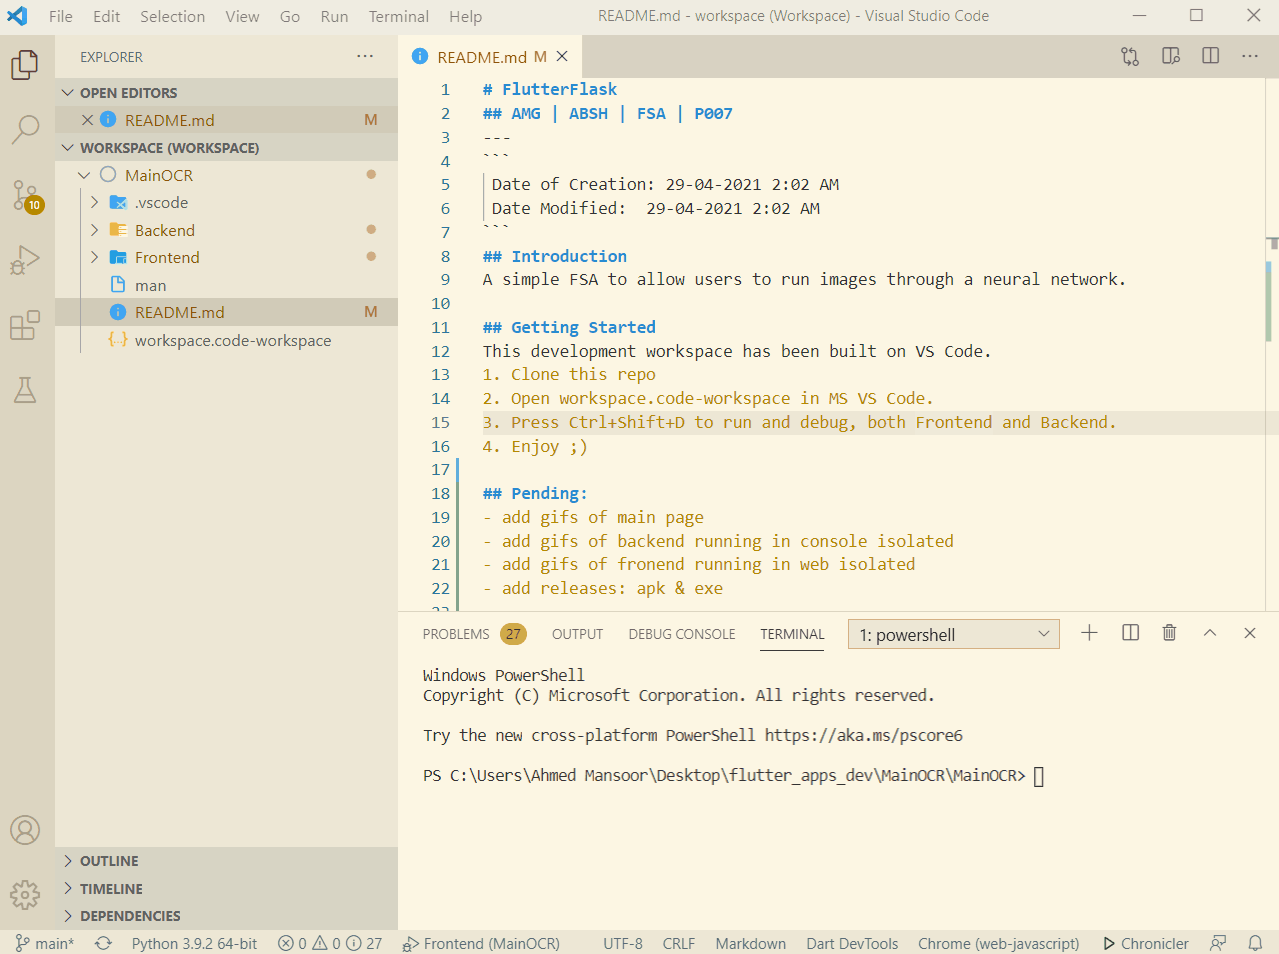Click the feedback icon in status bar

click(1218, 943)
